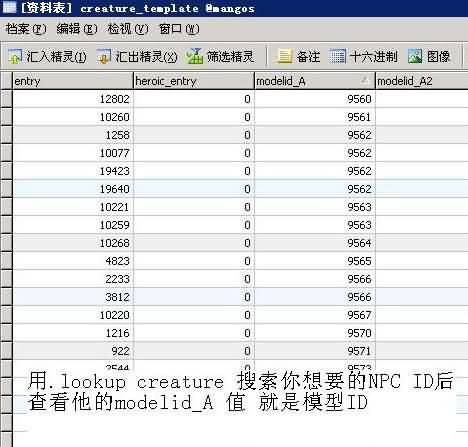Launch the 筛选精灵 filter wizard icon
The image size is (468, 447).
point(195,56)
